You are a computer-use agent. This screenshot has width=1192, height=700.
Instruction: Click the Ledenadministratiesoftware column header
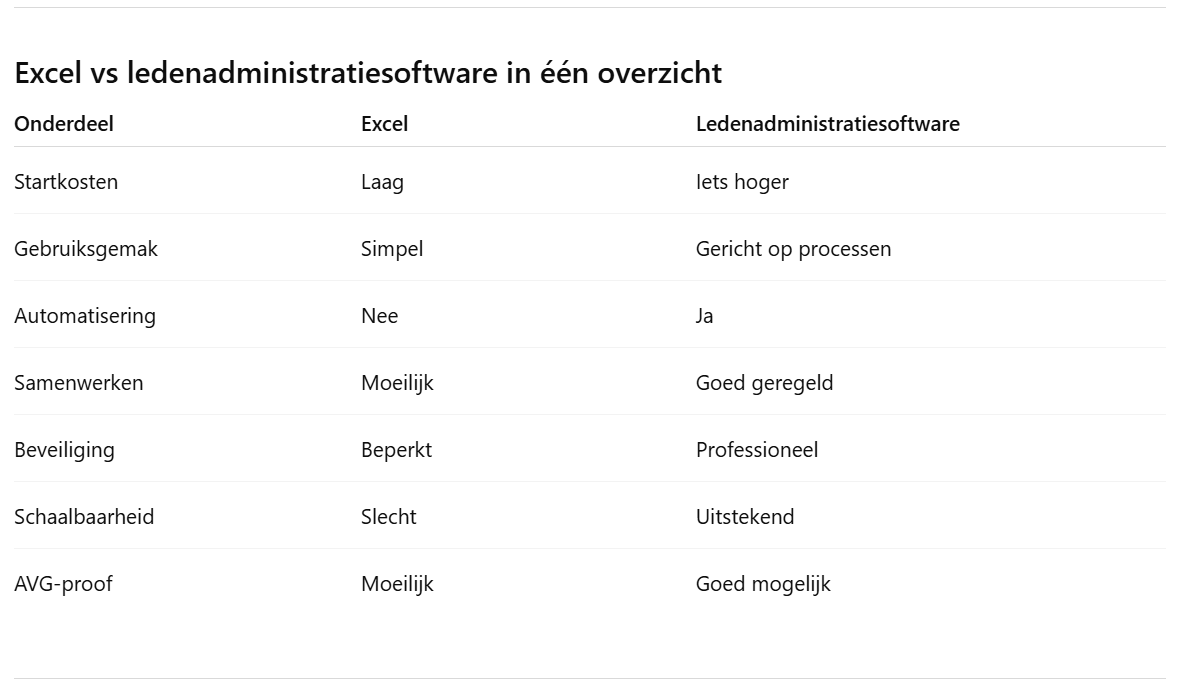[827, 124]
